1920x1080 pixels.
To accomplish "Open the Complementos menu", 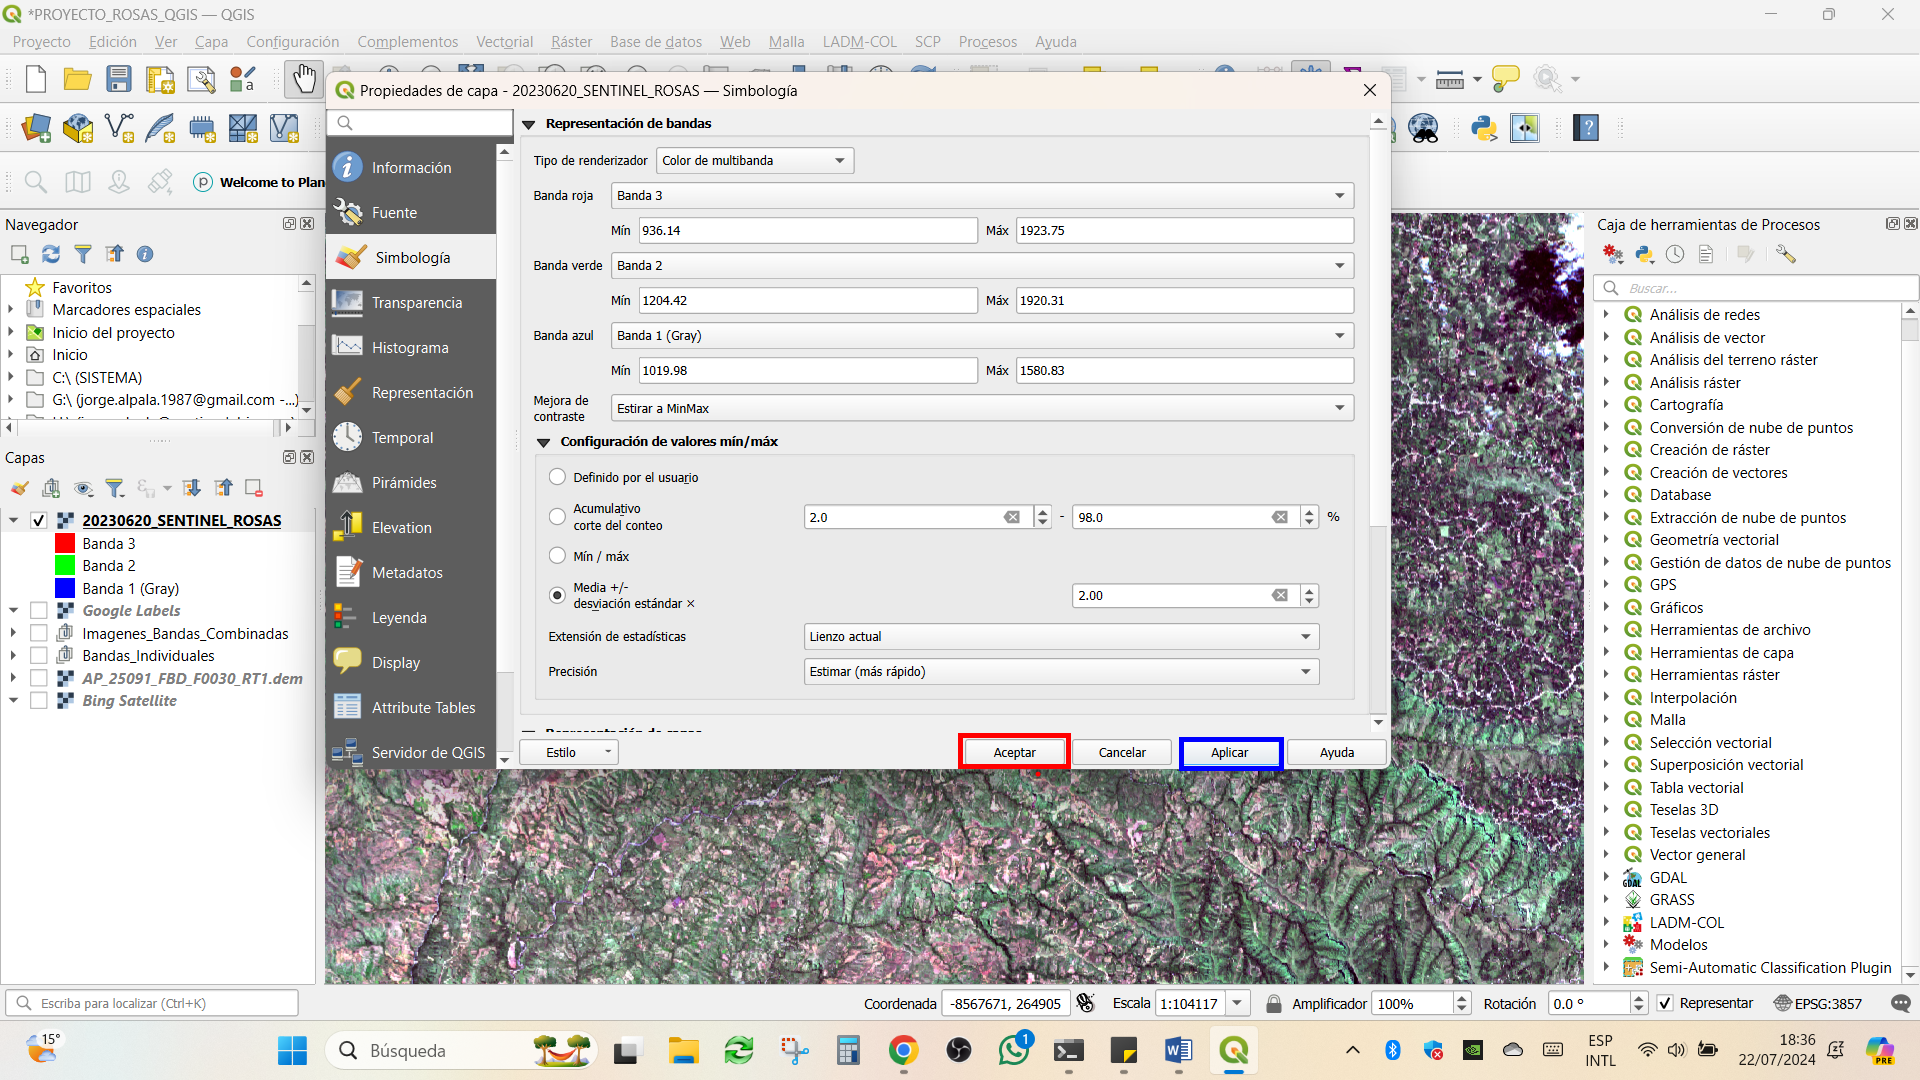I will [x=407, y=42].
